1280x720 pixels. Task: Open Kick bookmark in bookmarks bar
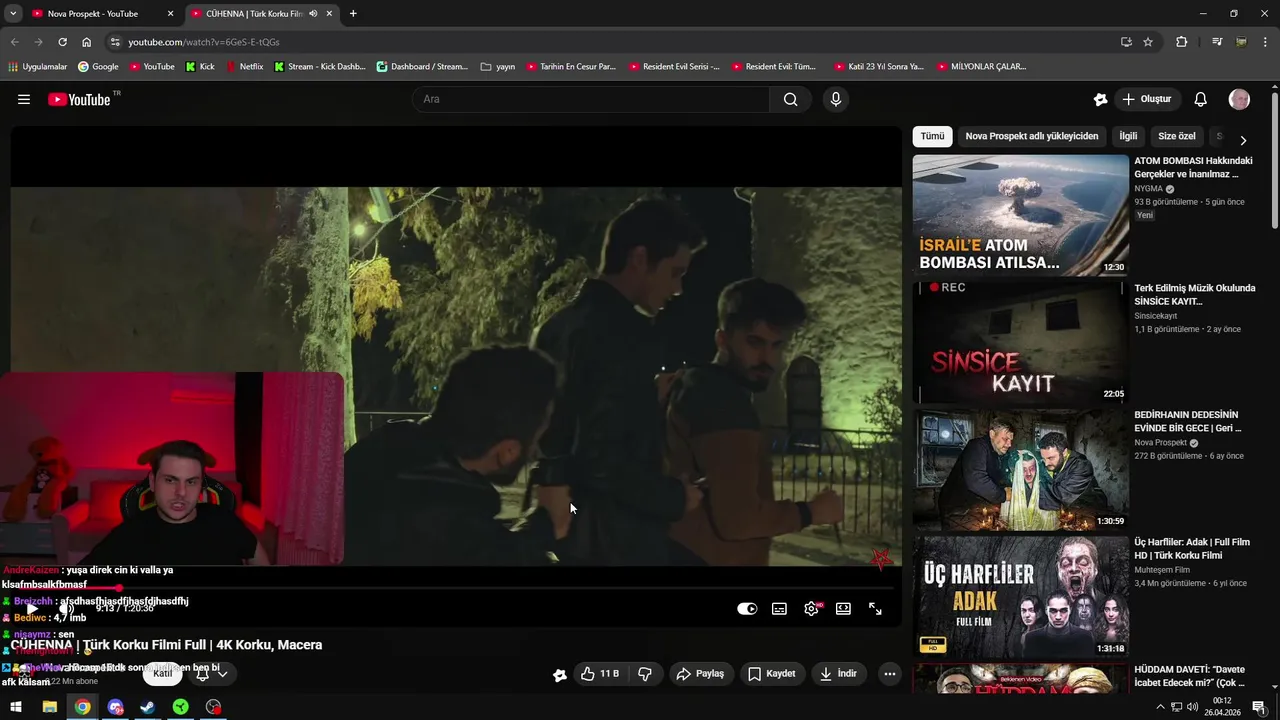[x=200, y=67]
